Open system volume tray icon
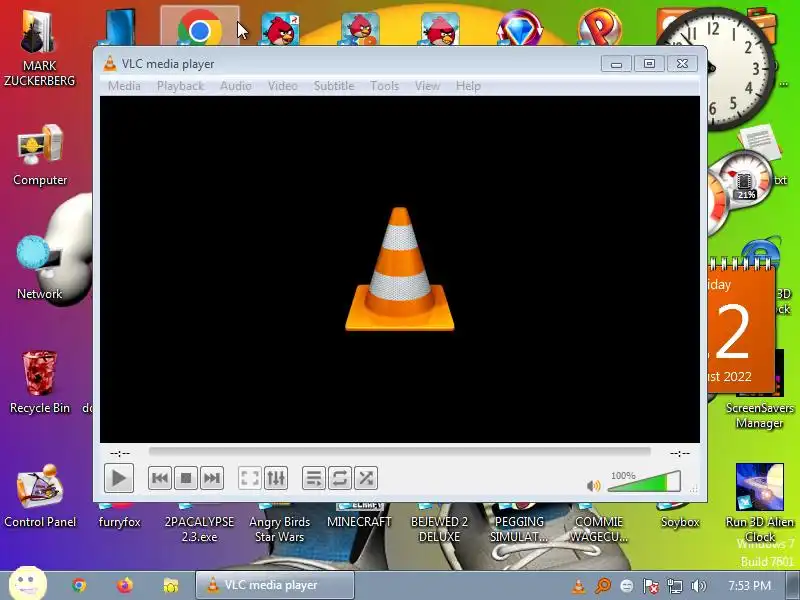Screen dimensions: 800x600 pyautogui.click(x=698, y=586)
